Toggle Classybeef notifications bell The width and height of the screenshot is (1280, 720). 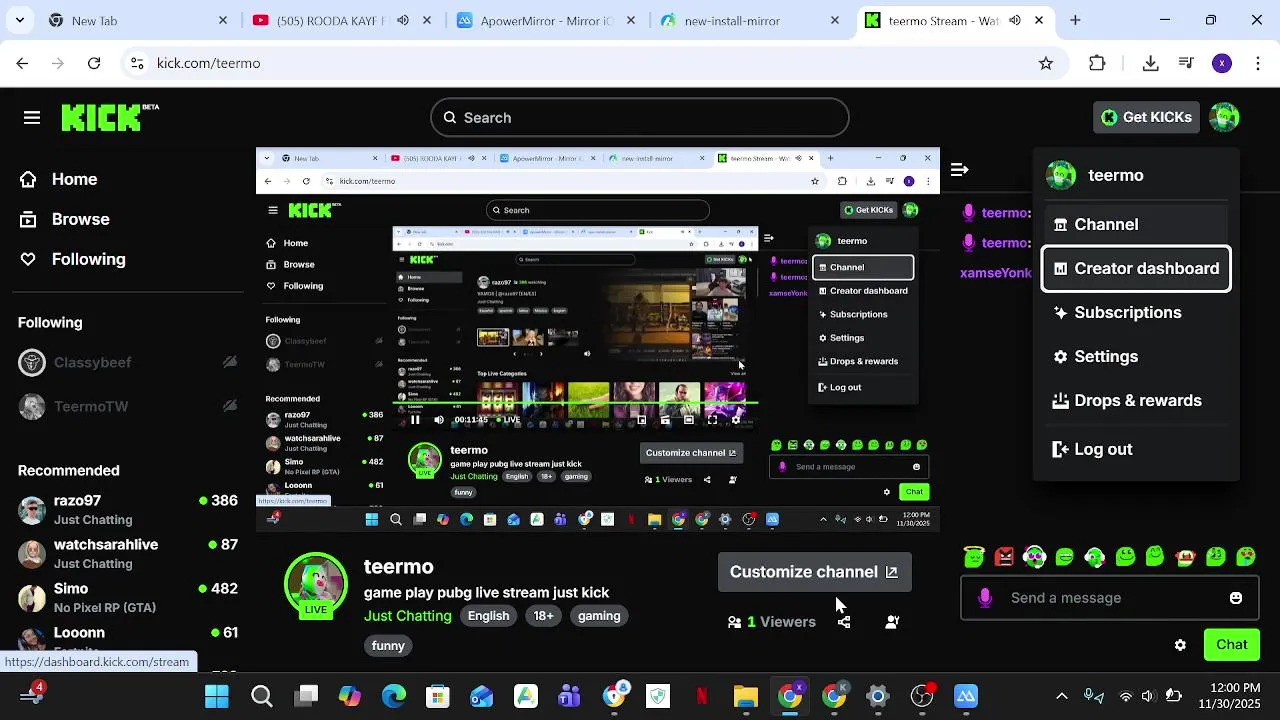(230, 362)
